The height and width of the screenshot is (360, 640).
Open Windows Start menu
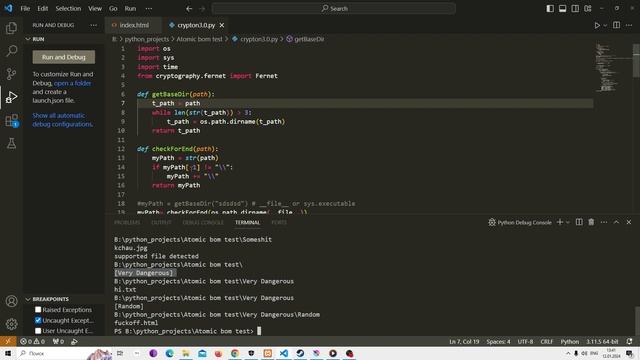click(x=8, y=353)
